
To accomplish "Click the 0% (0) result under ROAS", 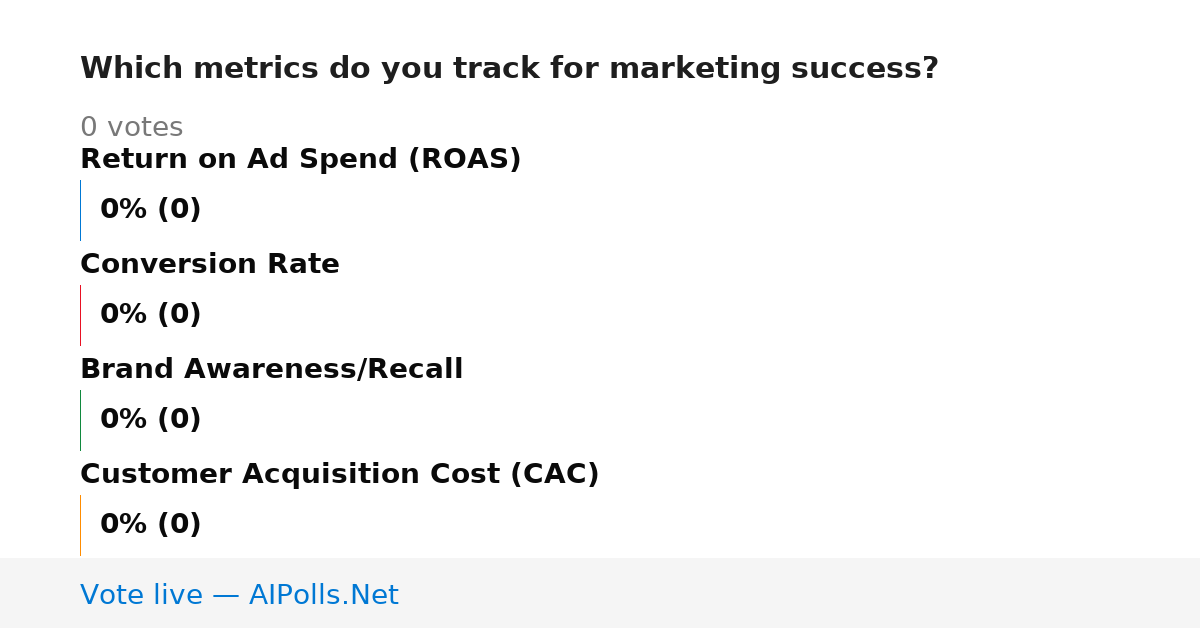I will (150, 210).
